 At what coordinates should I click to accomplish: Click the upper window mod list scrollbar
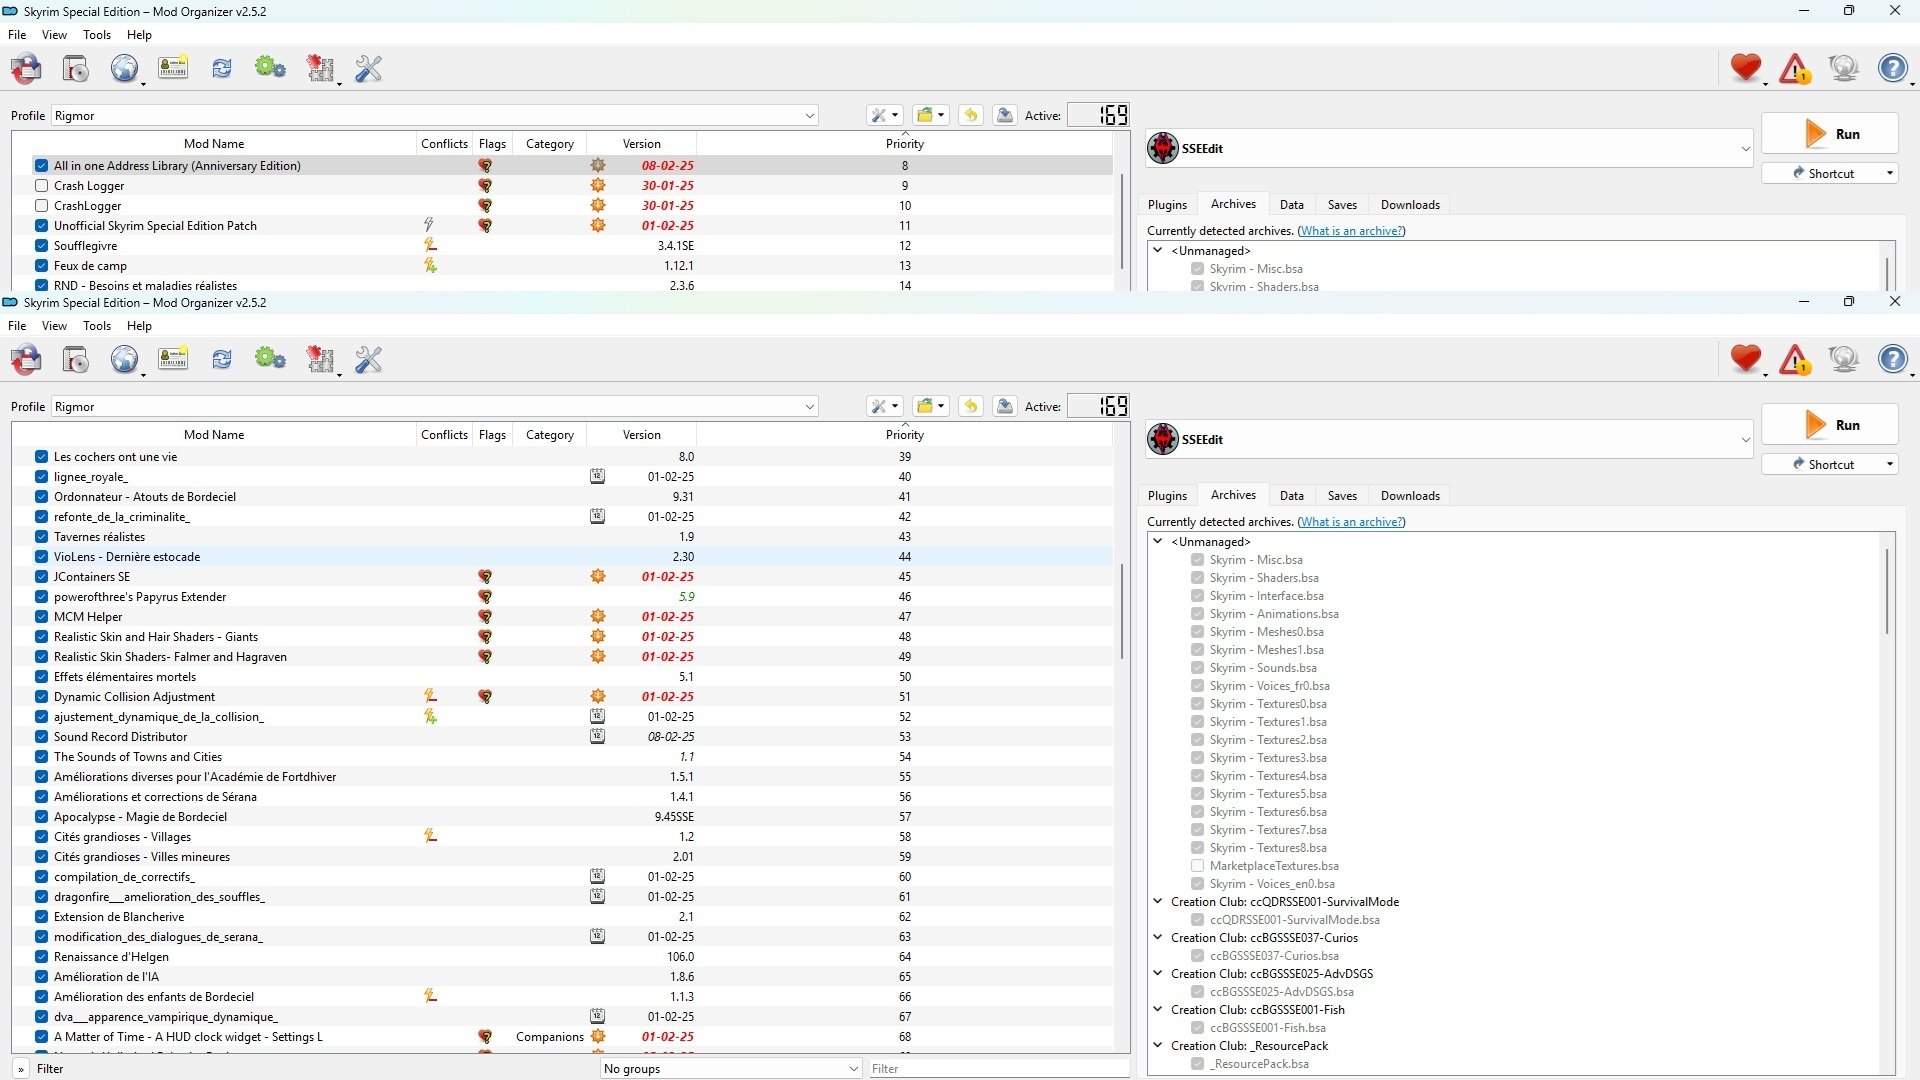click(x=1122, y=223)
